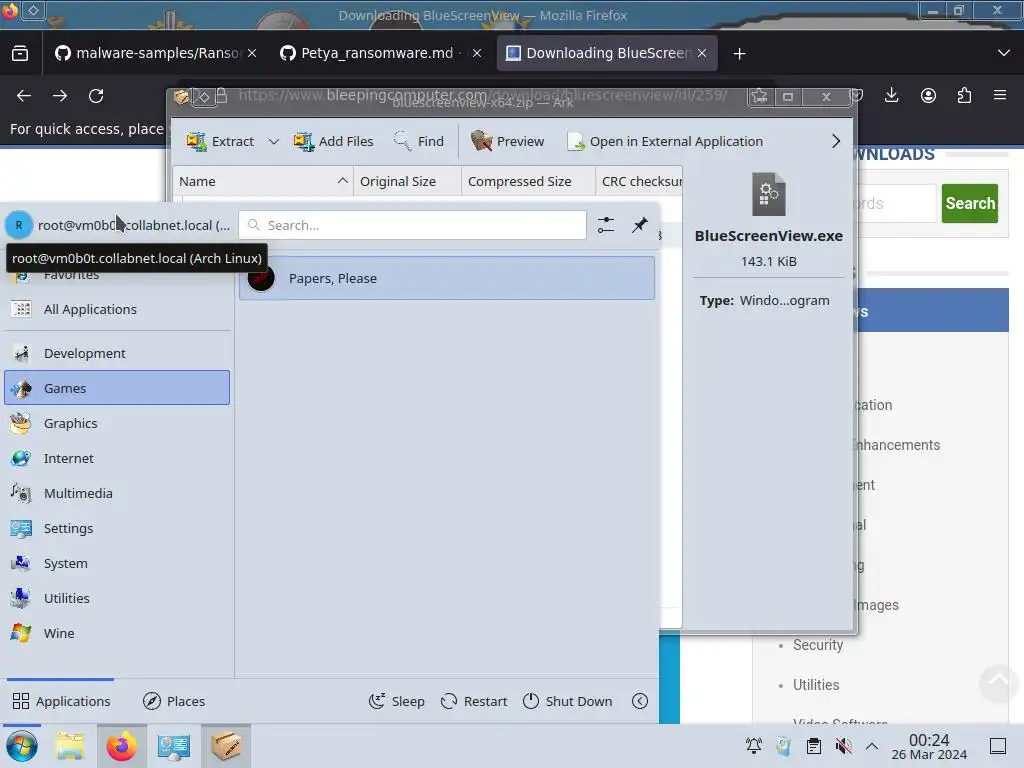Click Sleep button

point(396,701)
